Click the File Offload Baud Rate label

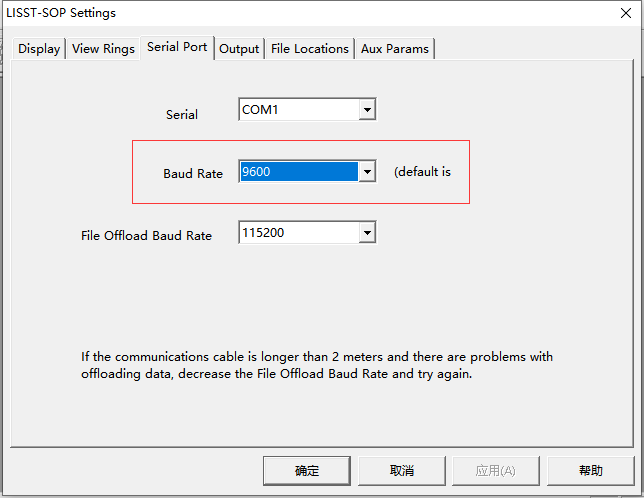click(146, 236)
